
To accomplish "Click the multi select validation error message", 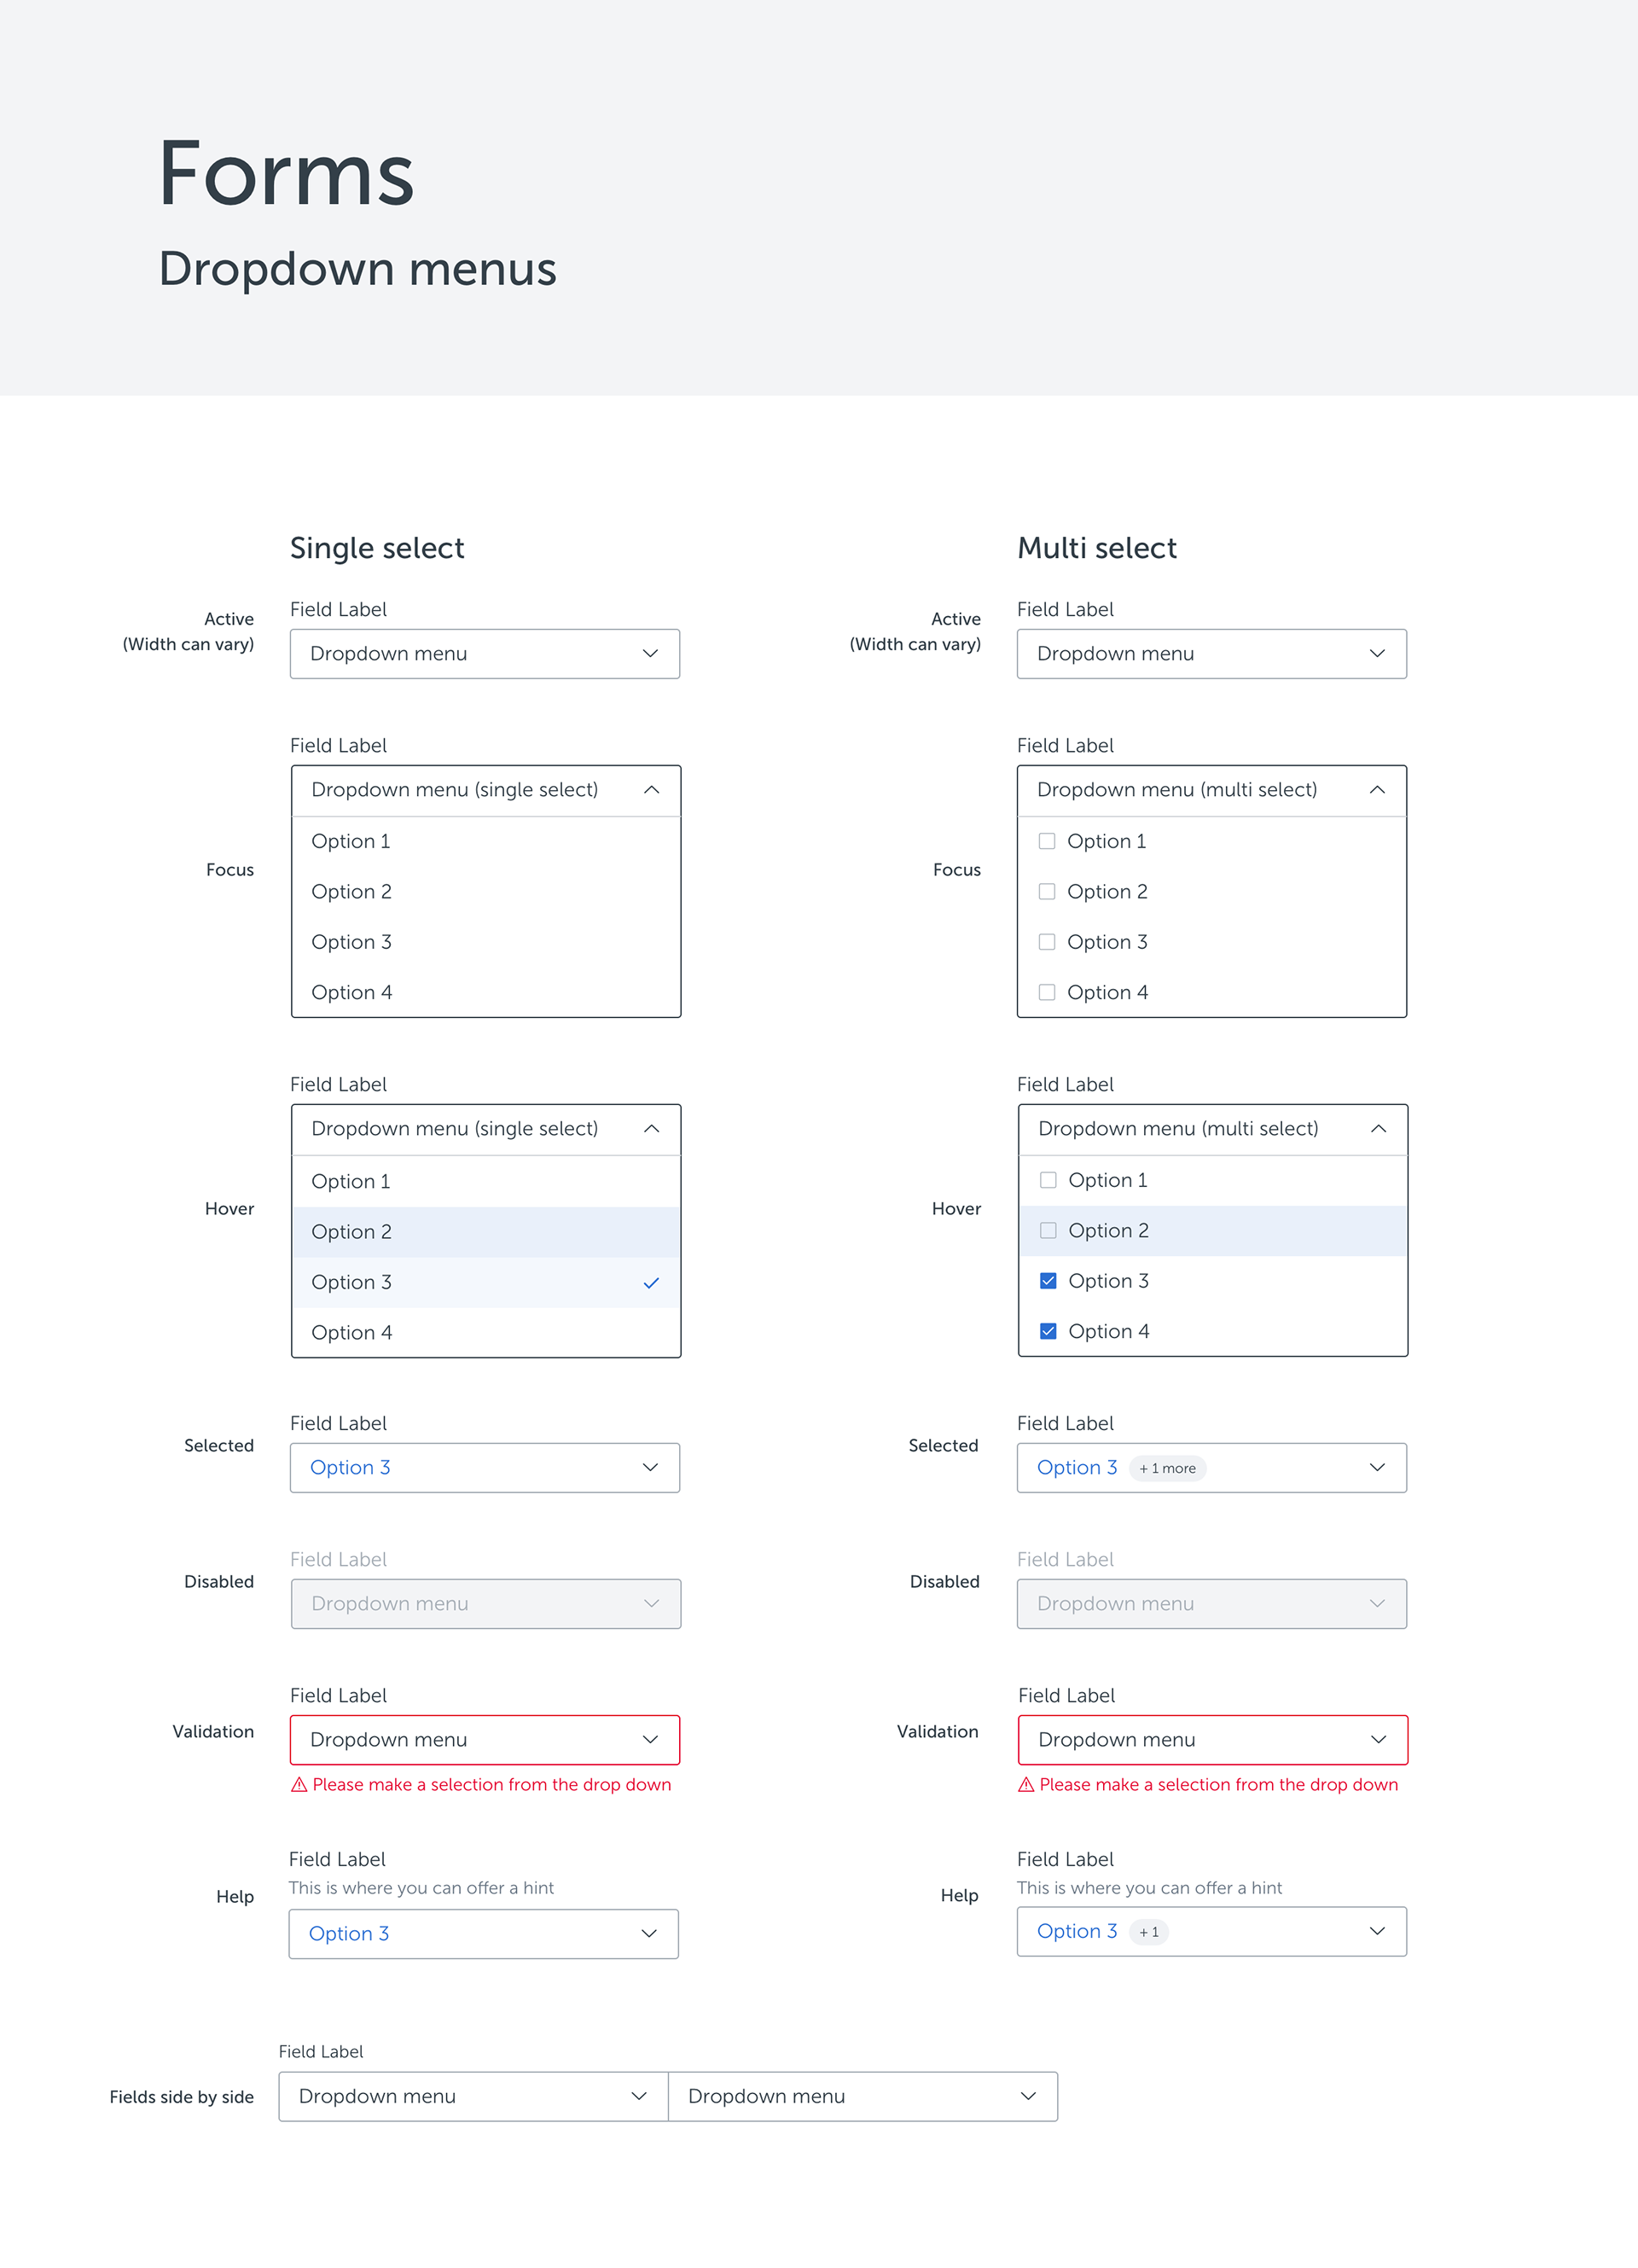I will click(1218, 1785).
